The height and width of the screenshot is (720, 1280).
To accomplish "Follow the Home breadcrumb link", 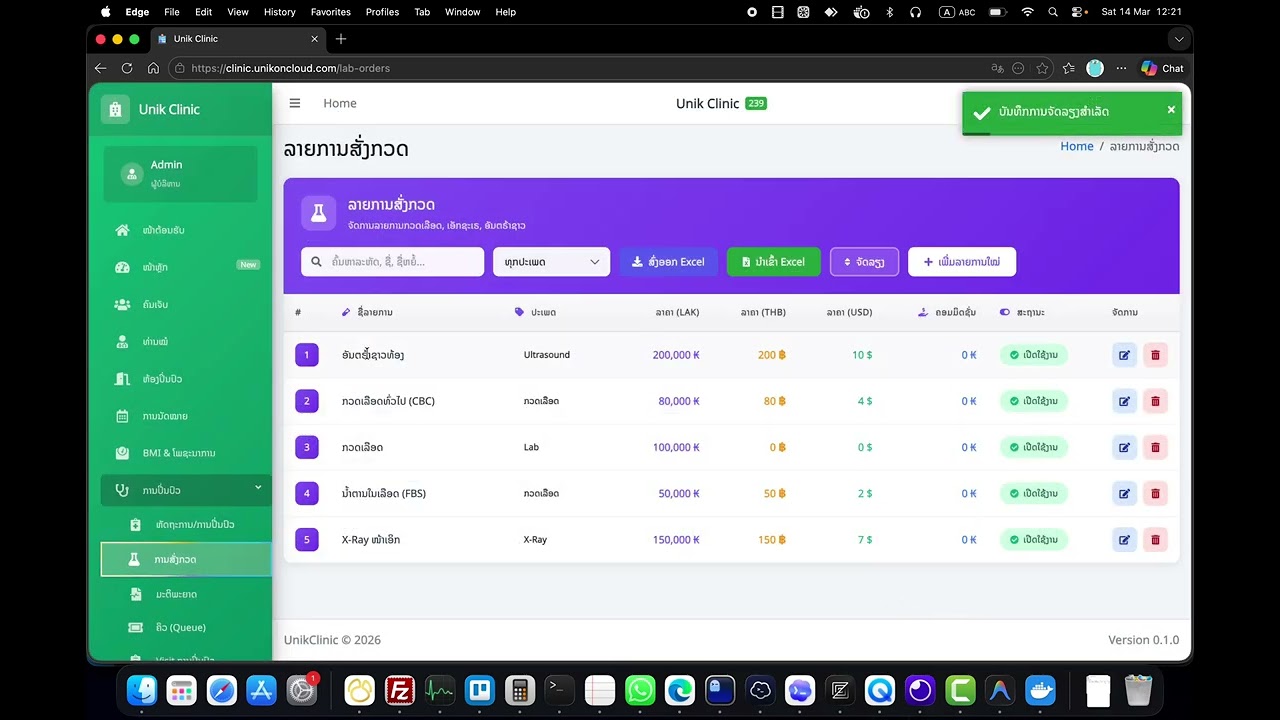I will pyautogui.click(x=1077, y=146).
